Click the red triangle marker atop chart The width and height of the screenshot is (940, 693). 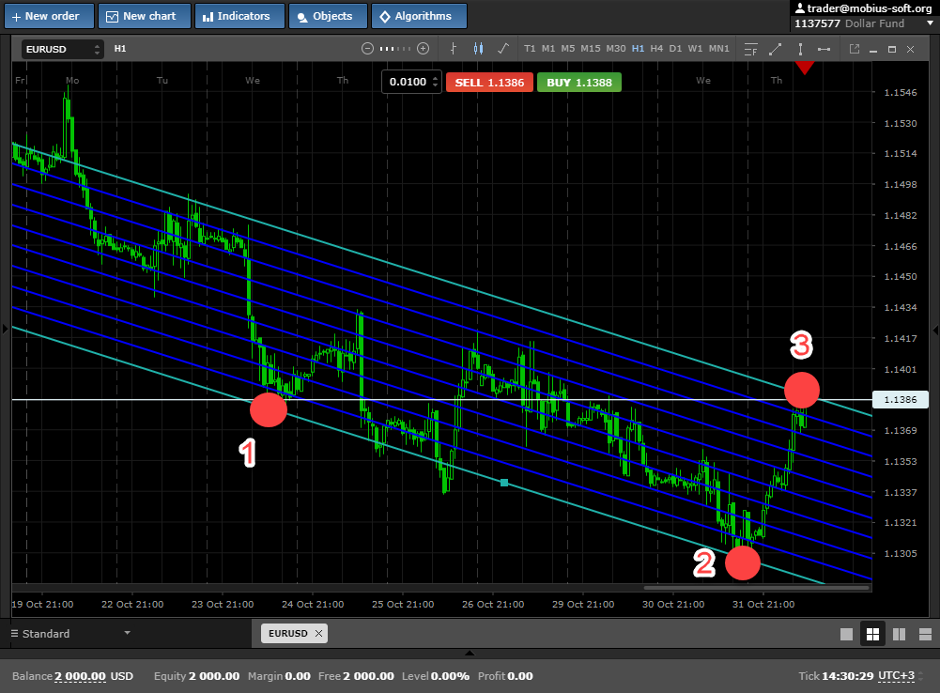click(x=805, y=67)
